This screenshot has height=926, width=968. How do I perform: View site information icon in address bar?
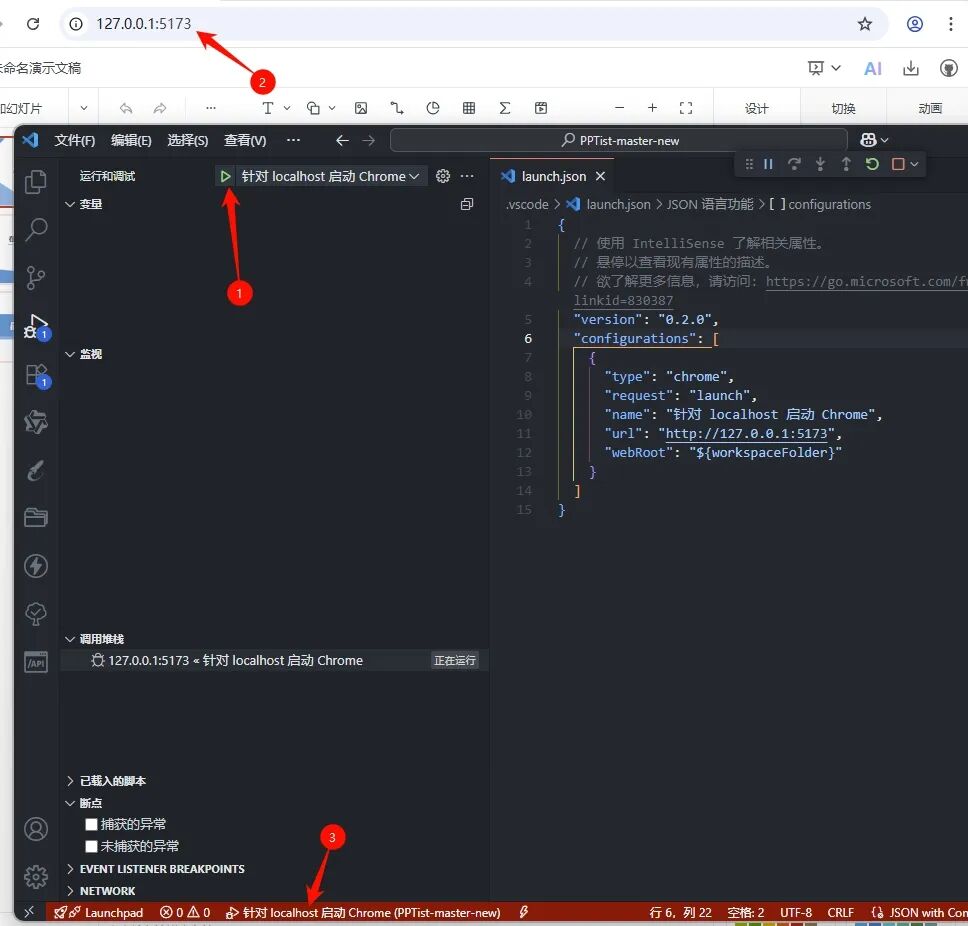[x=76, y=23]
